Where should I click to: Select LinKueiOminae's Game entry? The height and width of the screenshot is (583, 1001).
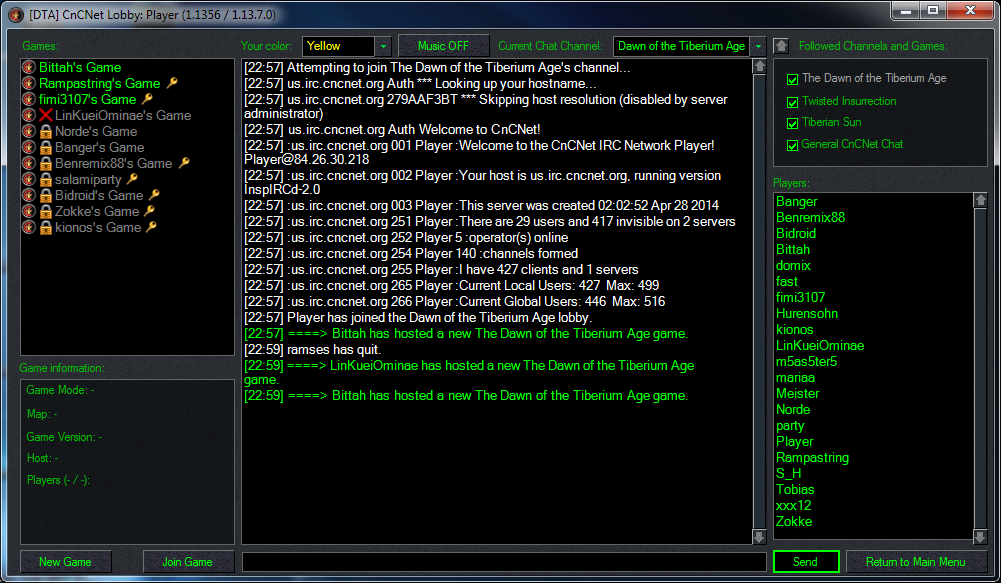pyautogui.click(x=123, y=115)
